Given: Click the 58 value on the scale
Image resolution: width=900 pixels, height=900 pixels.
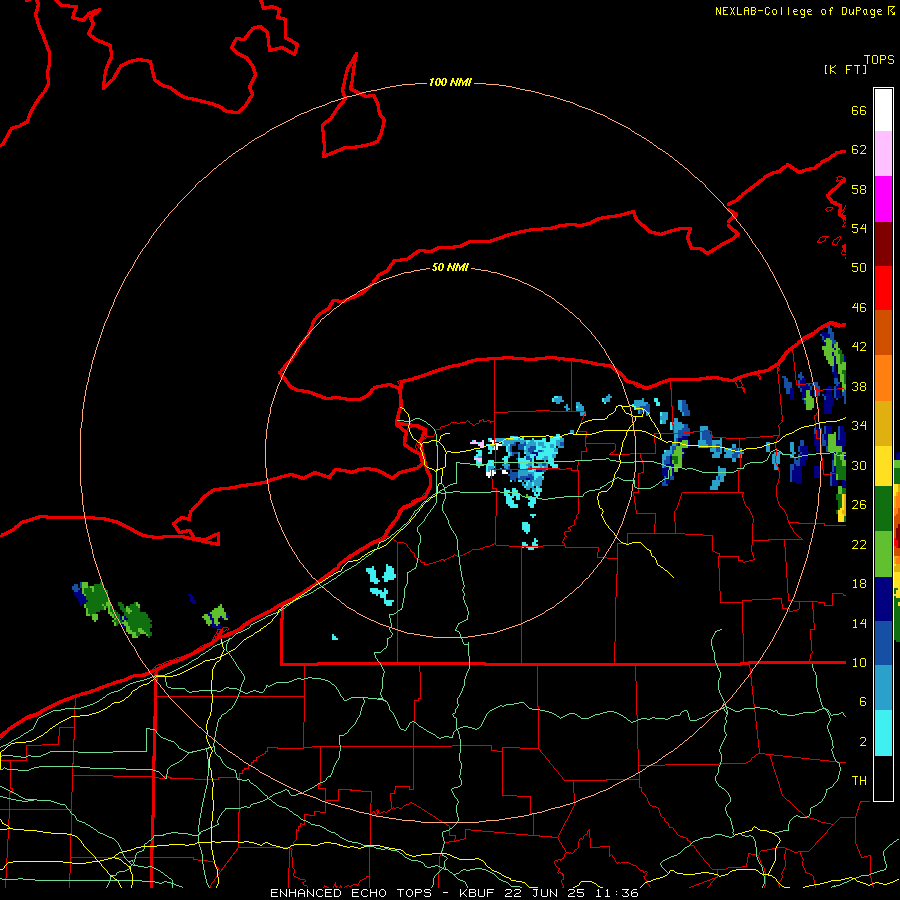Looking at the screenshot, I should point(859,189).
